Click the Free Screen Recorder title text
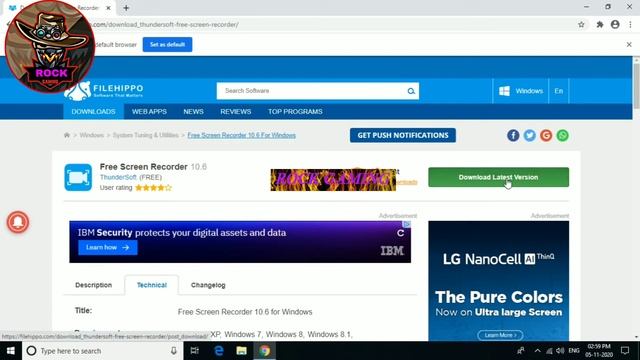 [143, 167]
